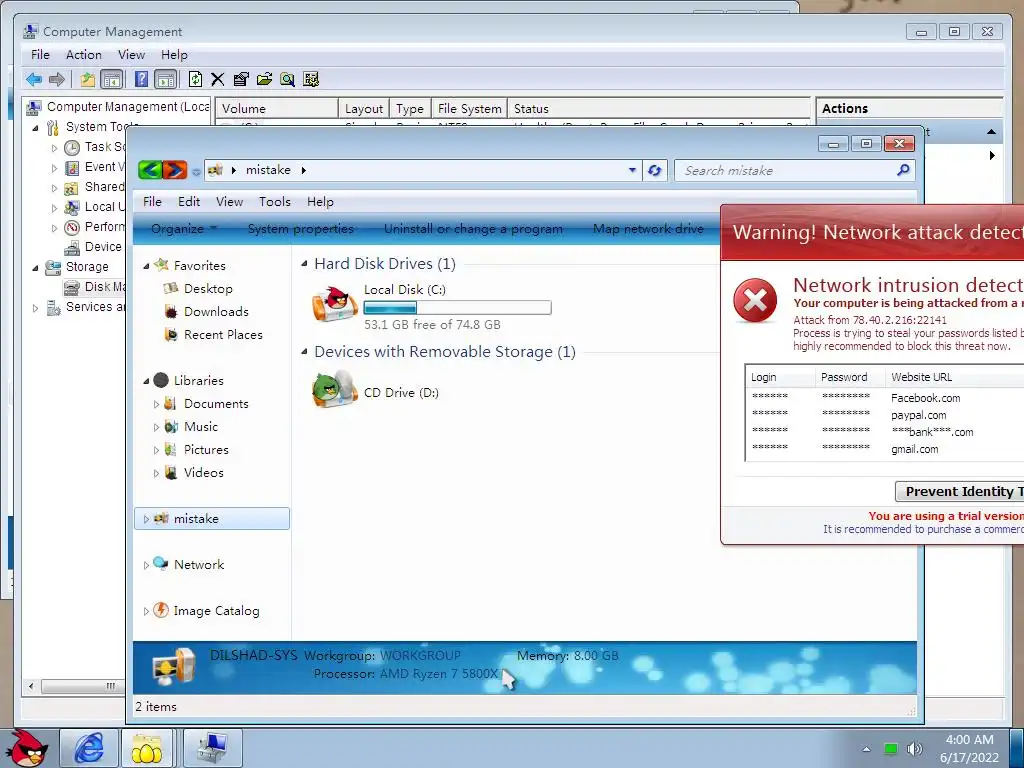Show hidden tray icons arrow

(x=867, y=748)
